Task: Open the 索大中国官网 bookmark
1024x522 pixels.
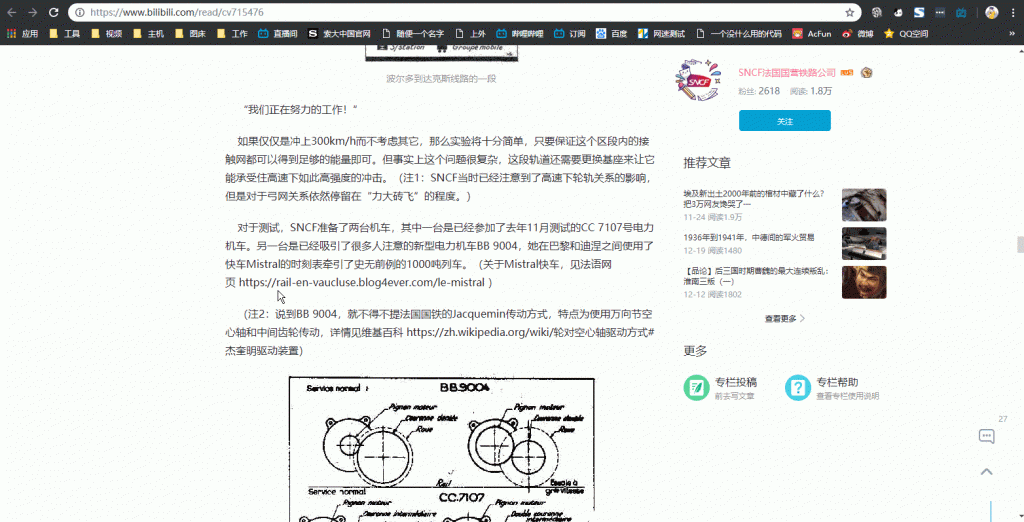Action: click(339, 33)
